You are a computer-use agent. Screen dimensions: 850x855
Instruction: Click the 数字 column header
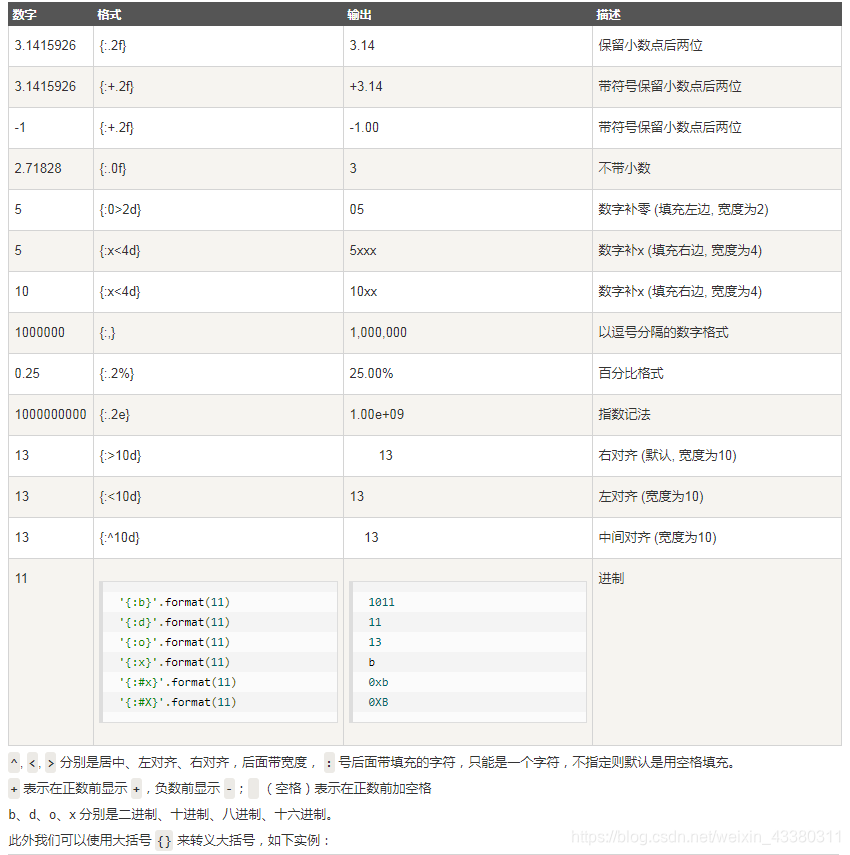(25, 15)
